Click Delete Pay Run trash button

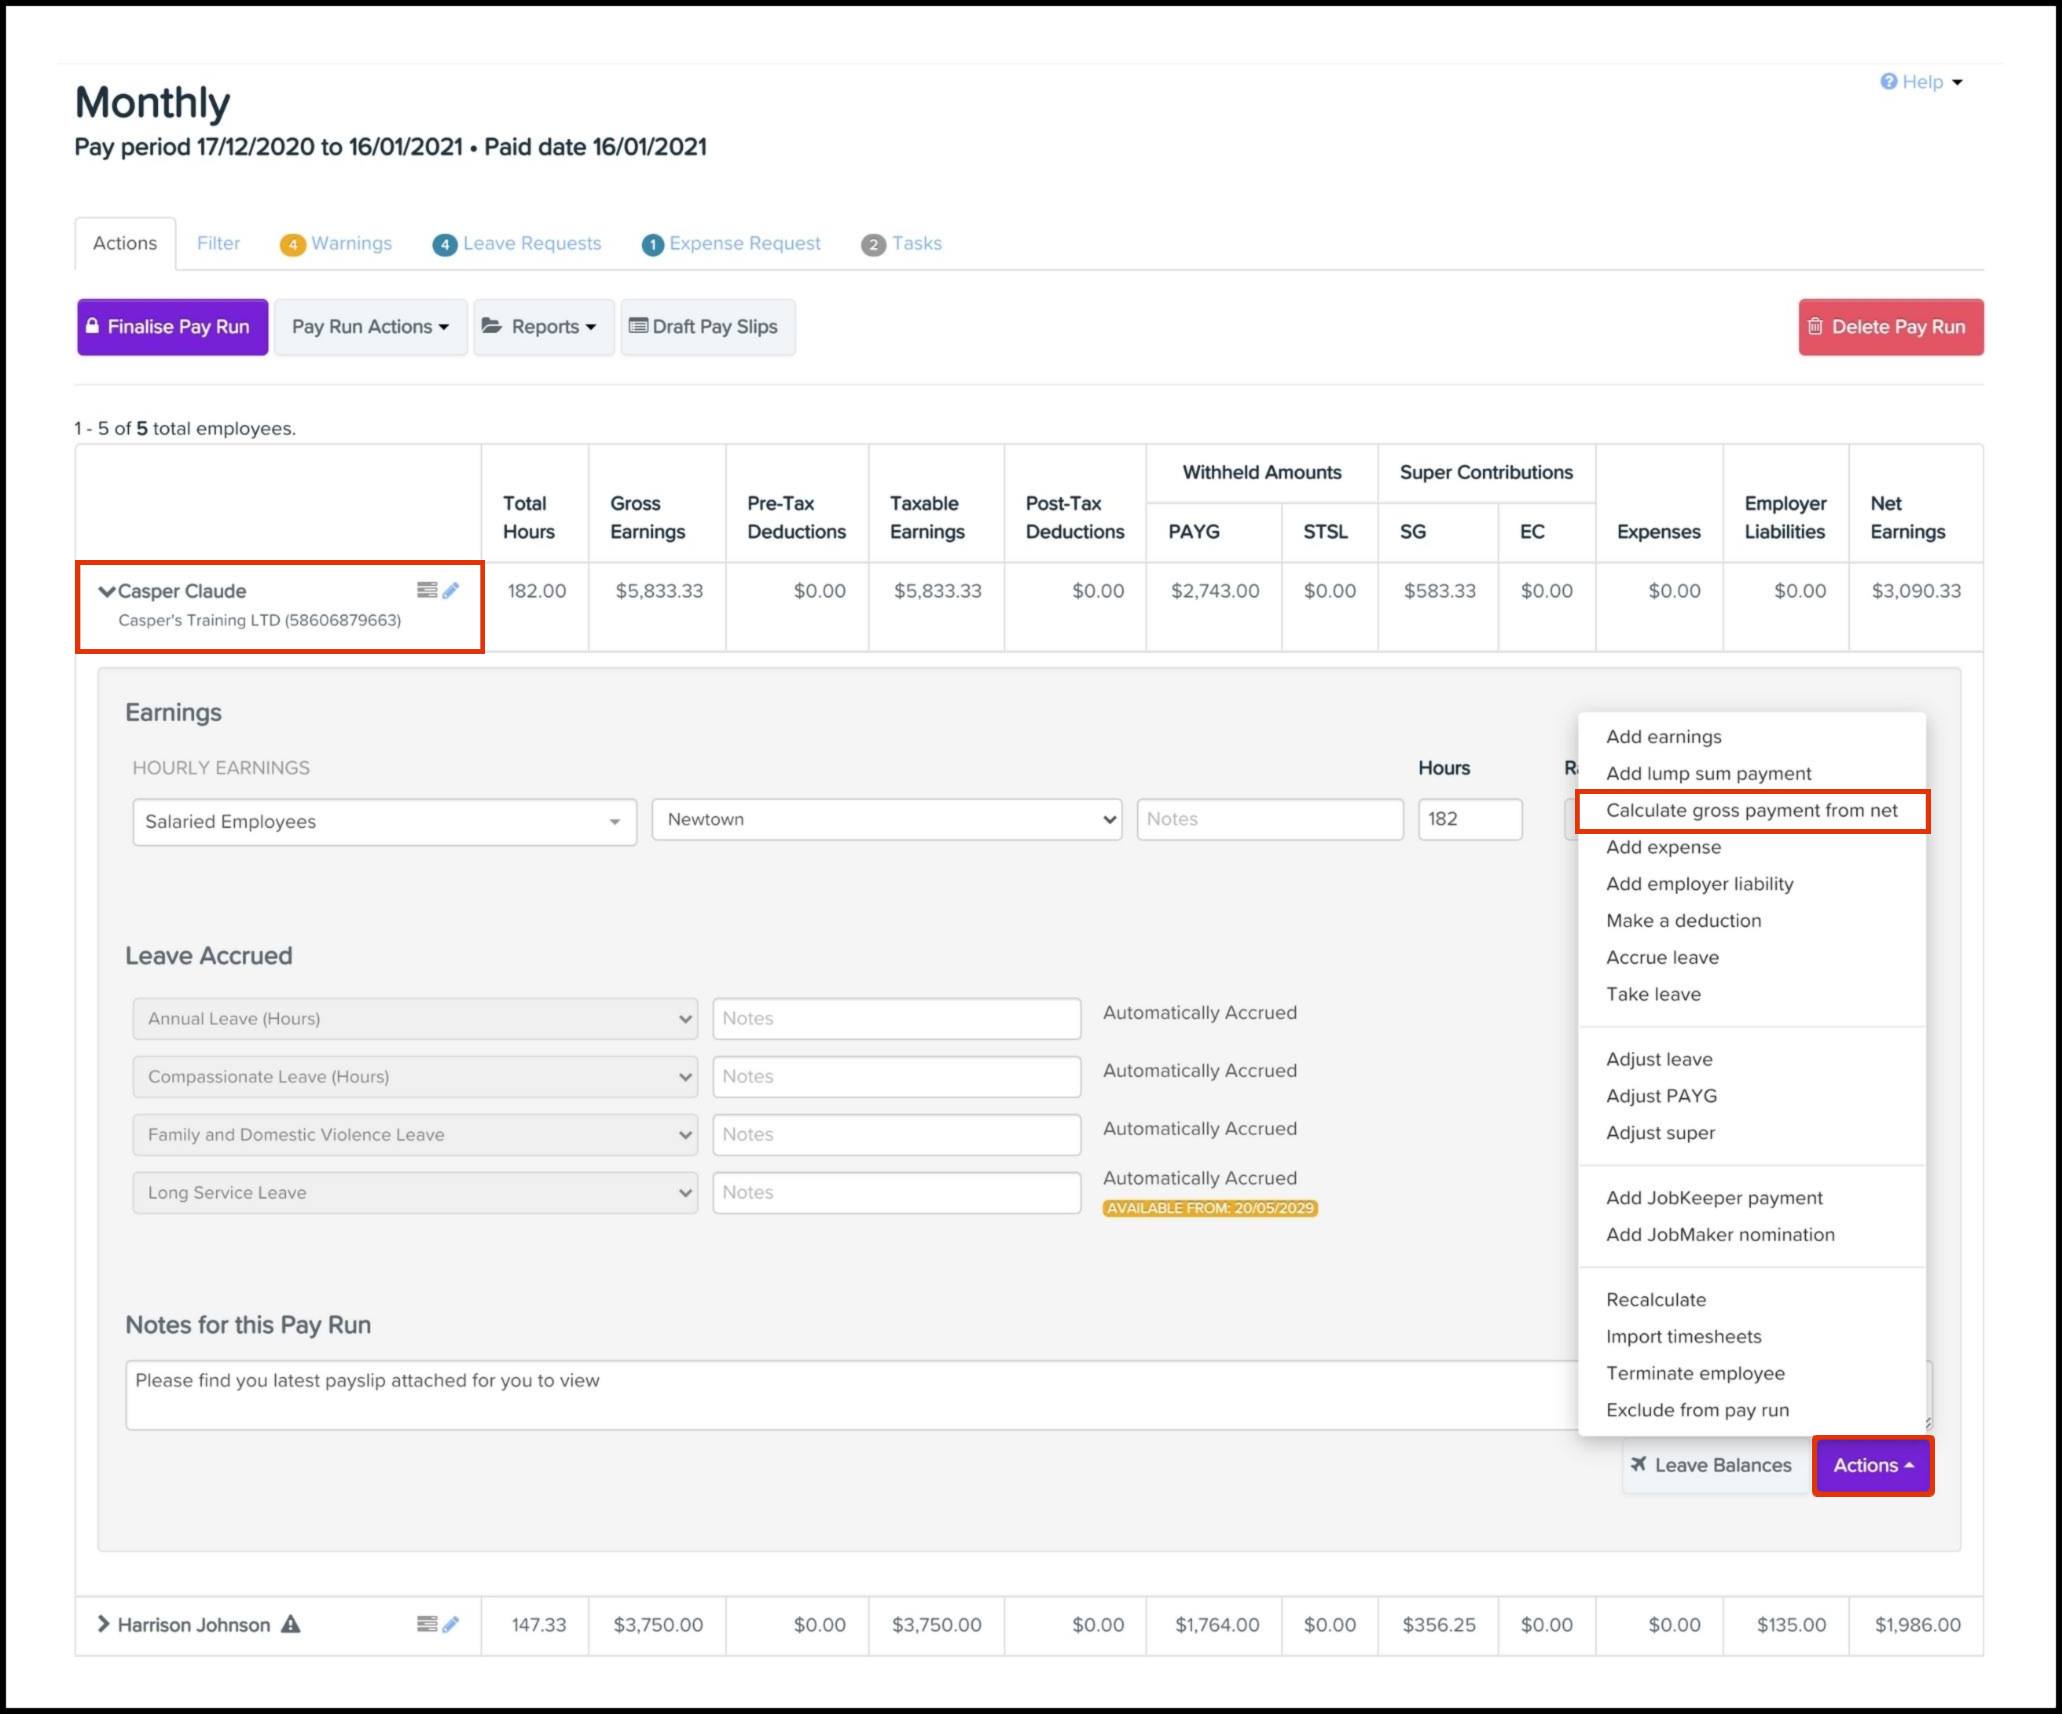1890,327
